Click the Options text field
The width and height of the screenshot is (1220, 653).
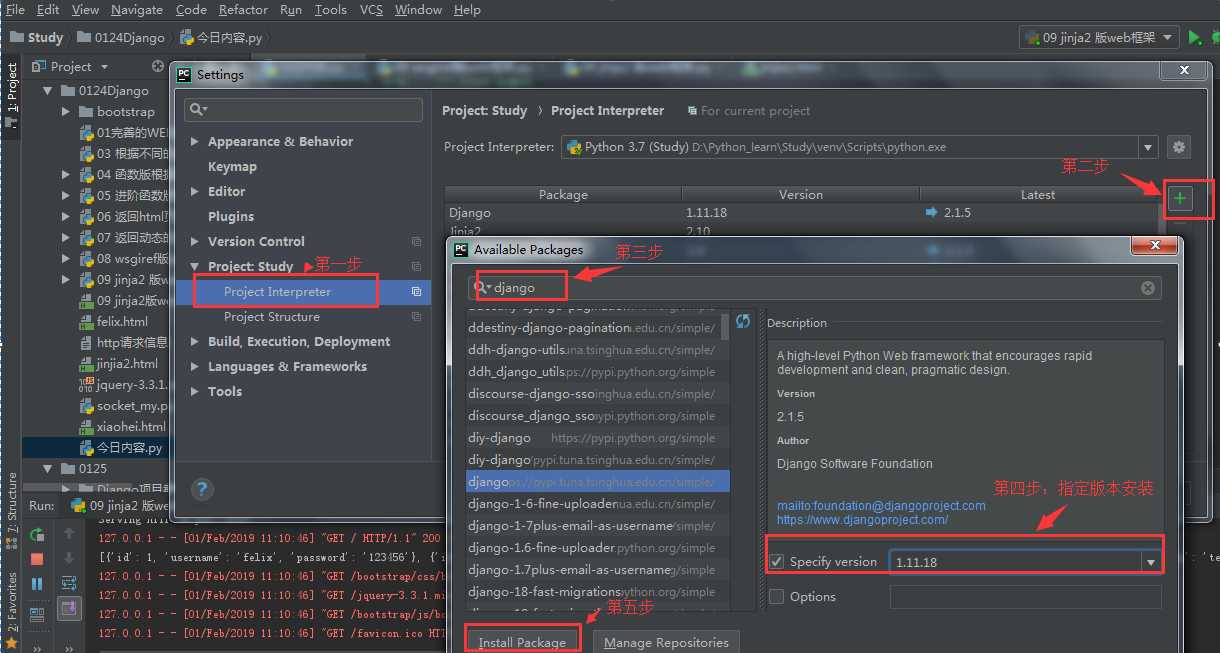1025,597
